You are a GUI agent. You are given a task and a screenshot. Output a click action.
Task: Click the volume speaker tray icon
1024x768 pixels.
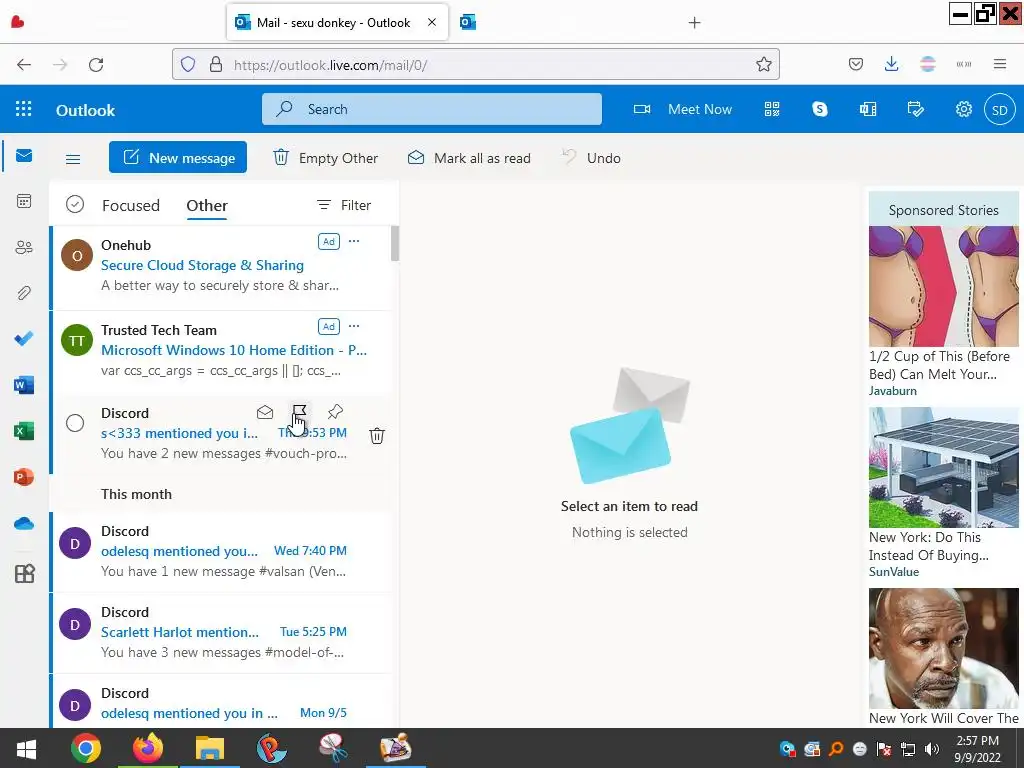pyautogui.click(x=932, y=749)
